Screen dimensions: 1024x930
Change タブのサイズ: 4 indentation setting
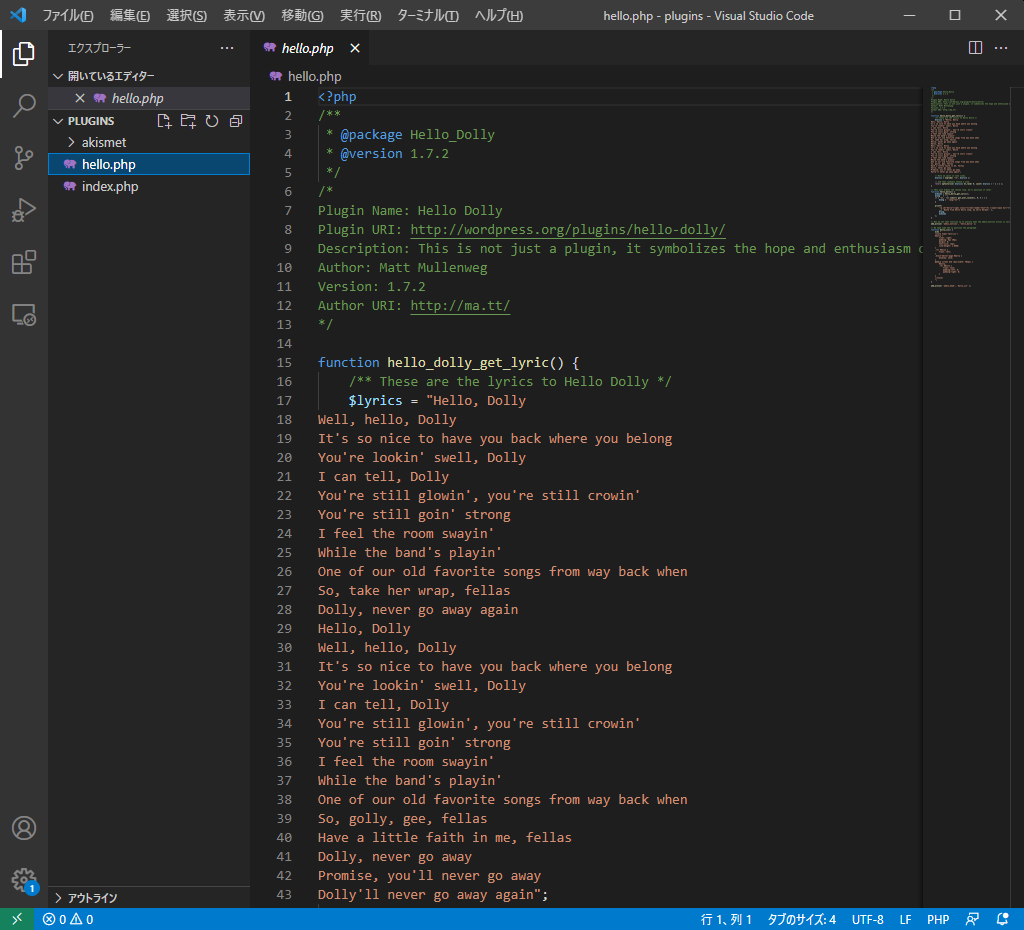point(801,919)
